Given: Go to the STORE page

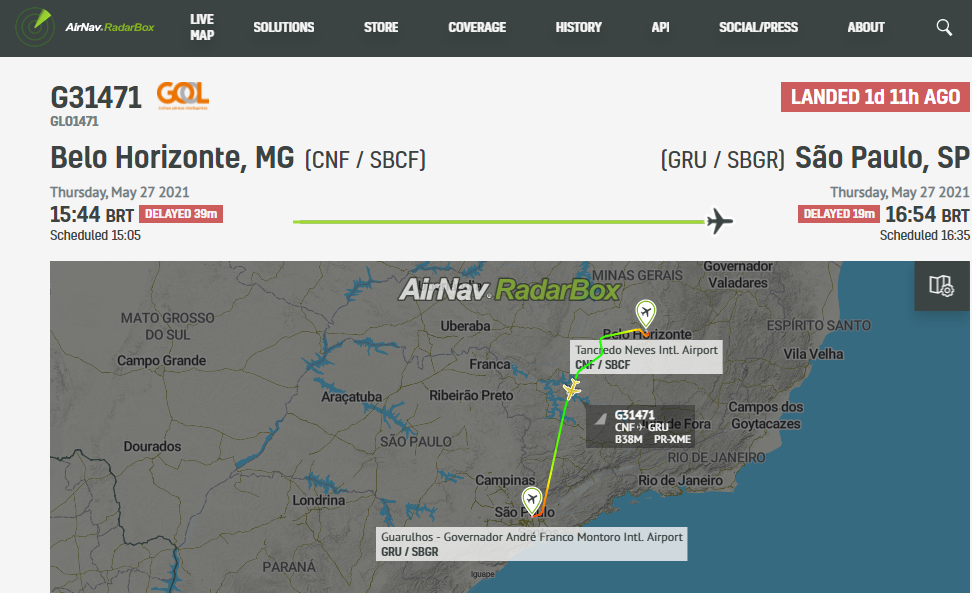Looking at the screenshot, I should (x=381, y=27).
